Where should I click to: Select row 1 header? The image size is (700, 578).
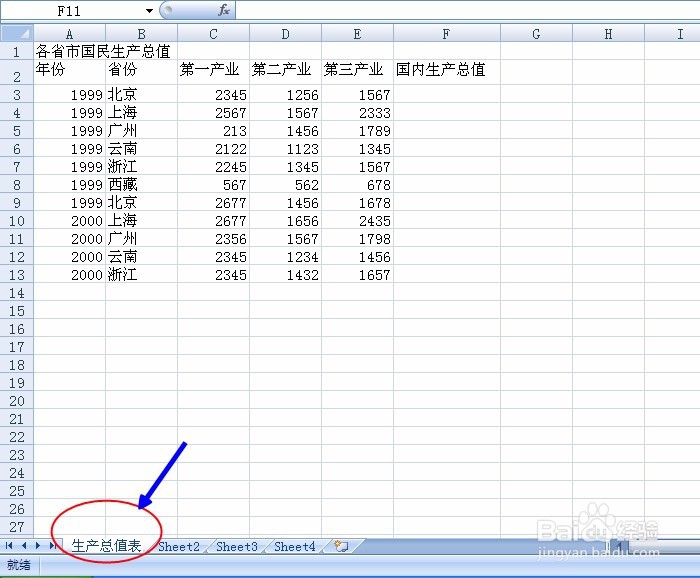tap(17, 52)
